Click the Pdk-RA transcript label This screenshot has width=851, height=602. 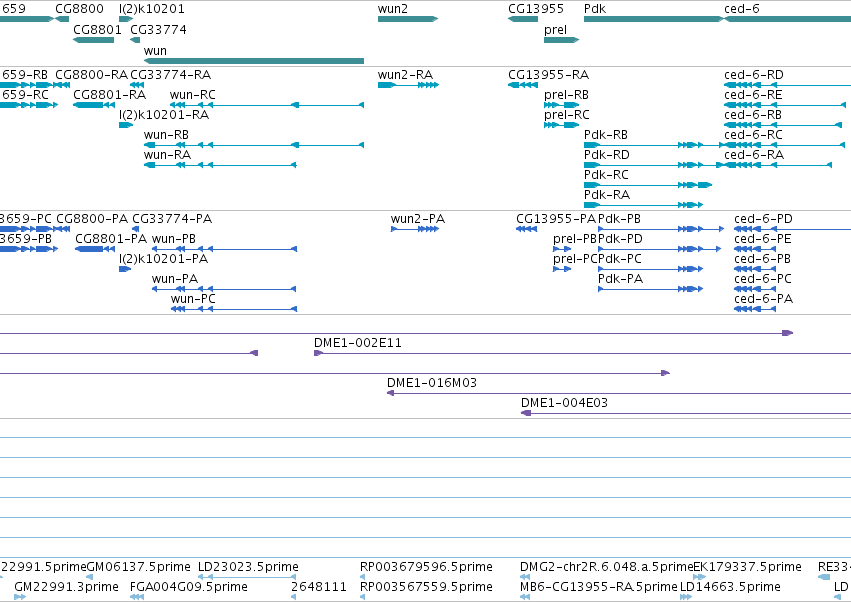[607, 195]
